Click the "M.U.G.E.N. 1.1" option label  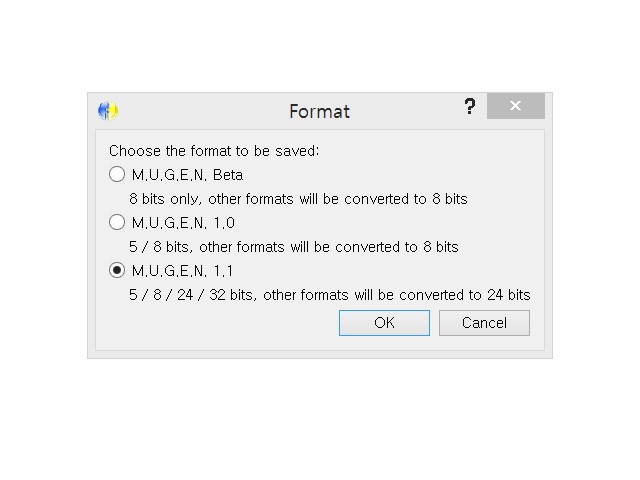(182, 271)
